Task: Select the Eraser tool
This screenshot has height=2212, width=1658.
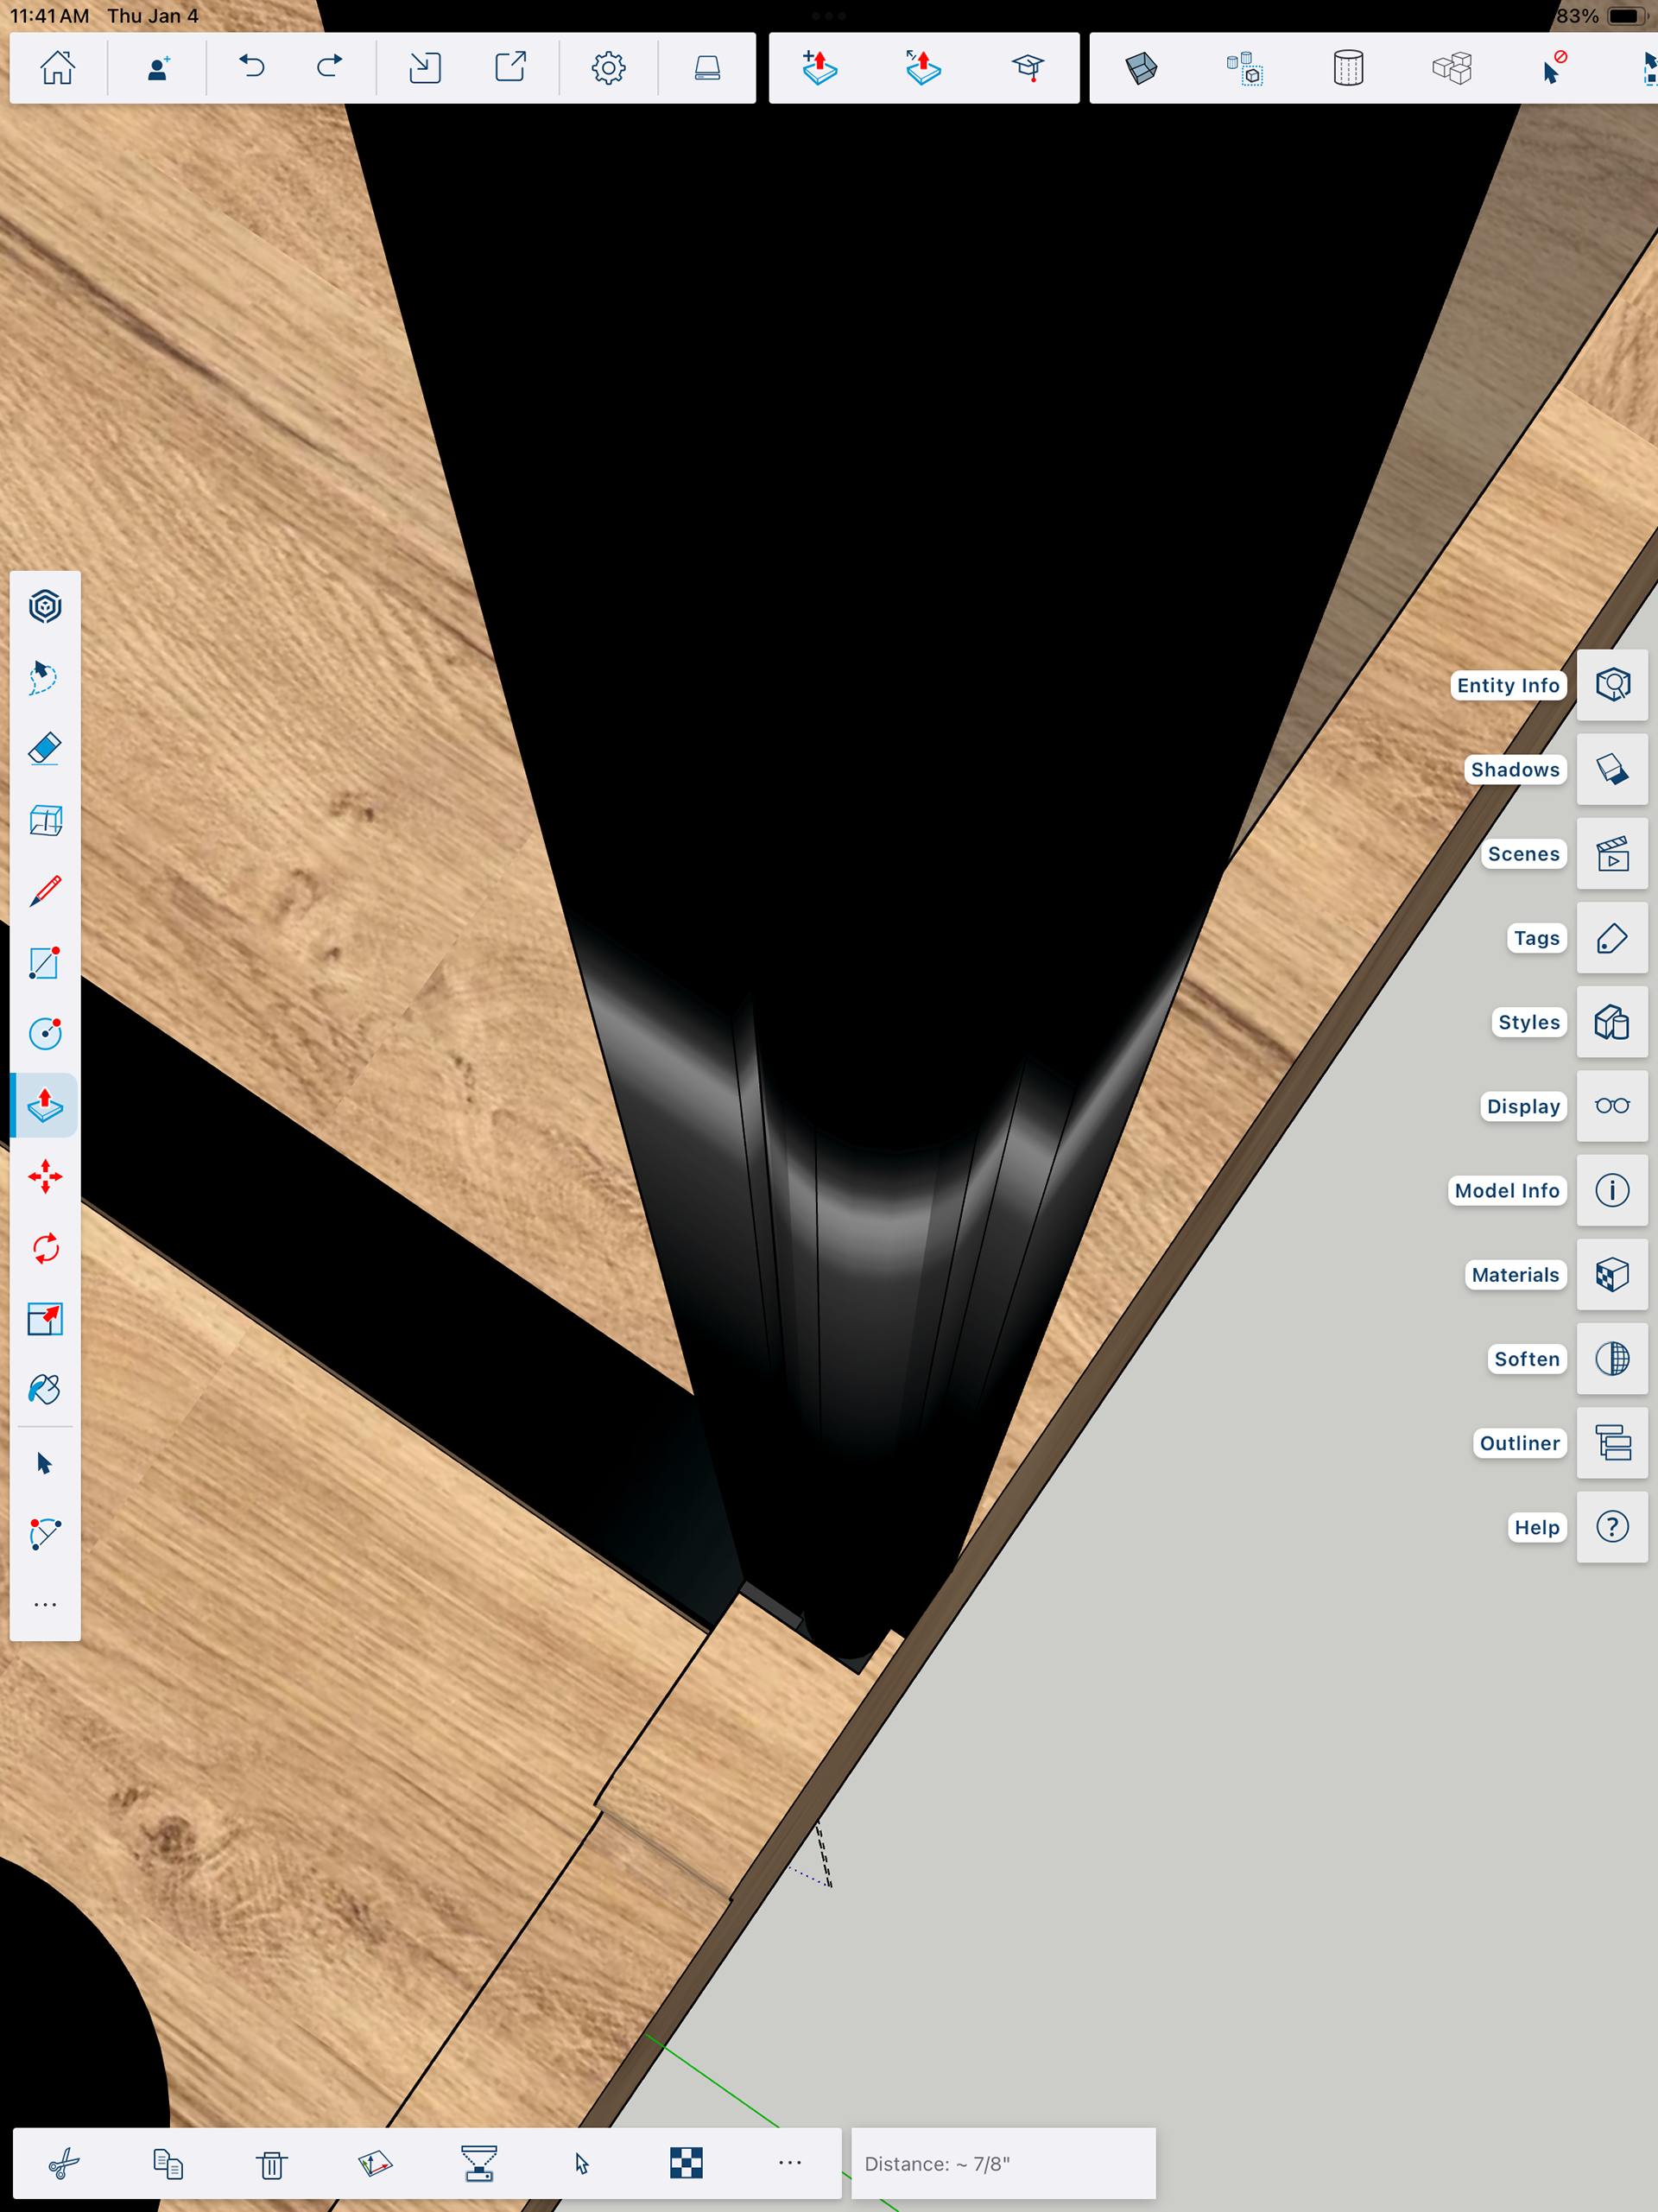Action: click(45, 748)
